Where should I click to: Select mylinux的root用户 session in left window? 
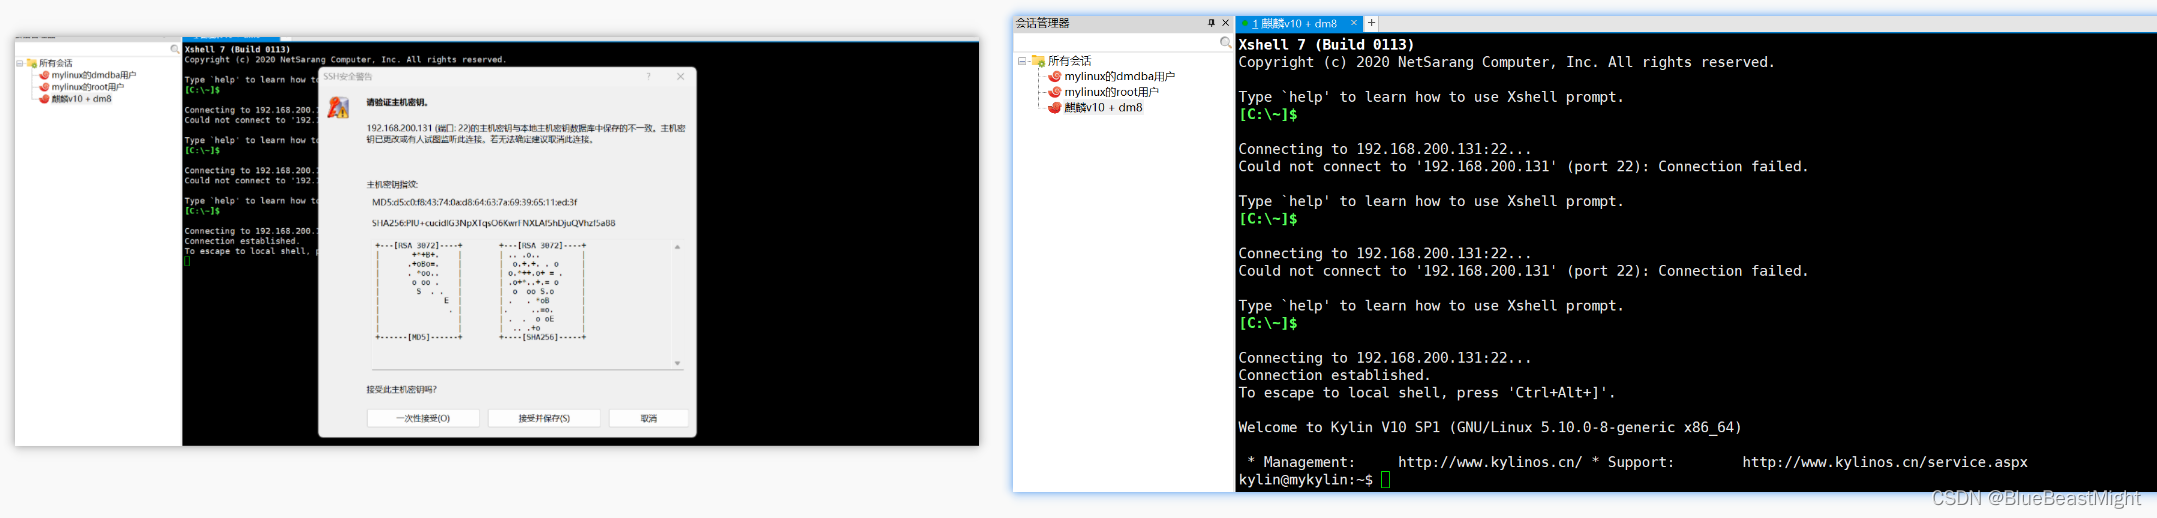coord(88,87)
